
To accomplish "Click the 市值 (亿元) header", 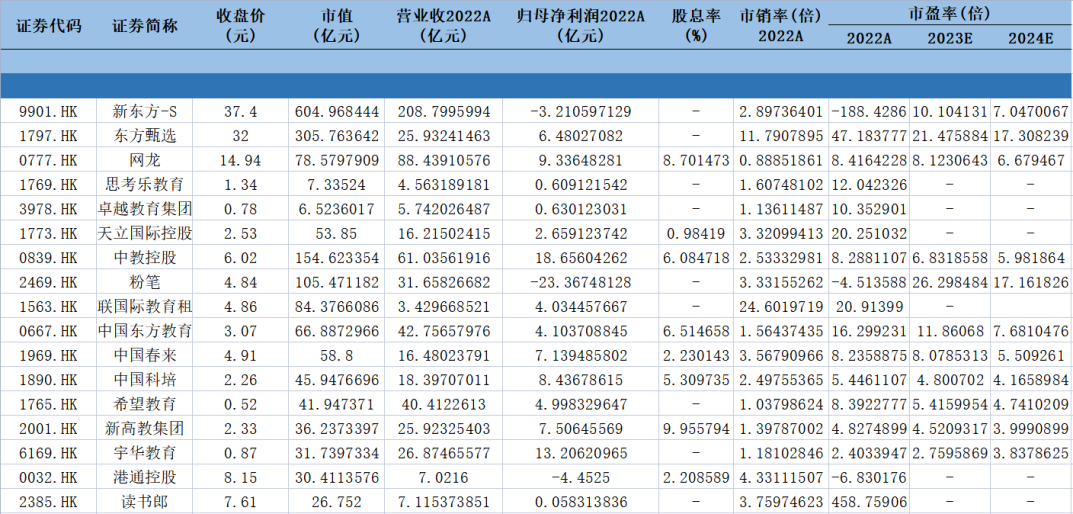I will tap(336, 25).
